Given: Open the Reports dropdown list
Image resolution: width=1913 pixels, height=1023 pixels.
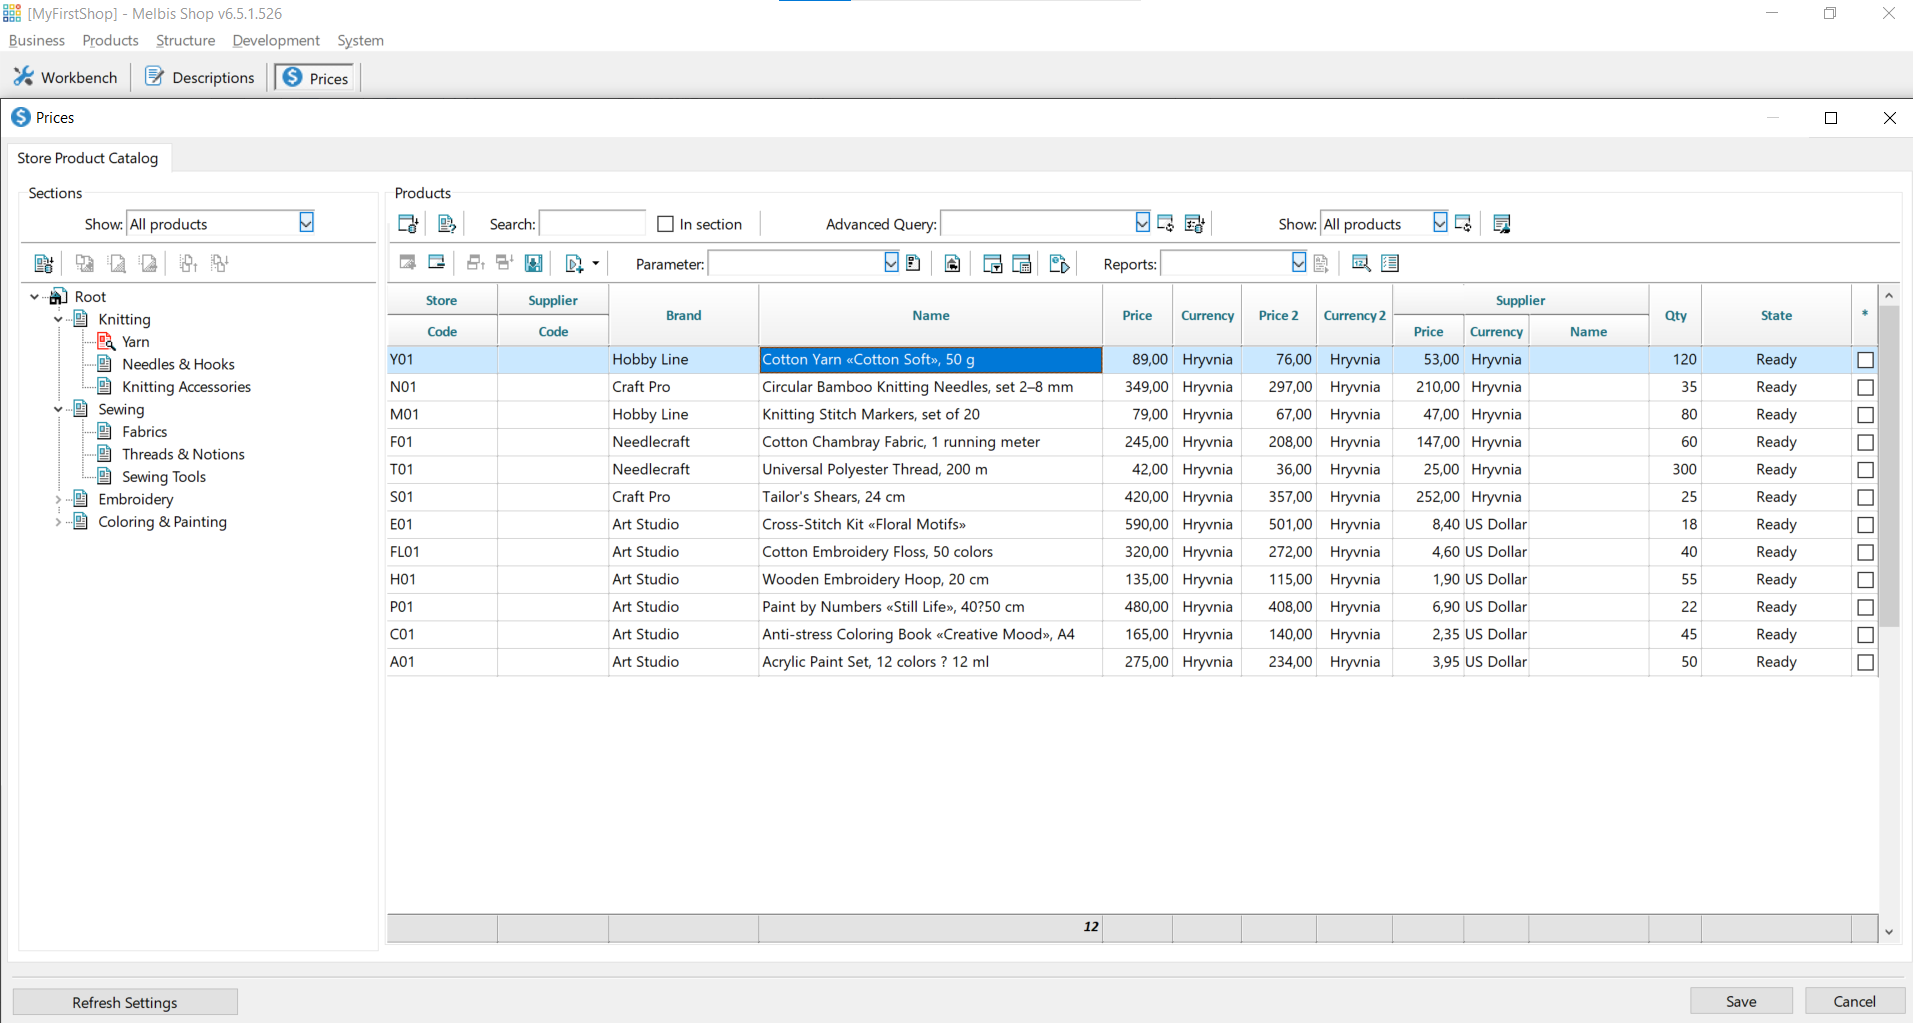Looking at the screenshot, I should [1298, 263].
